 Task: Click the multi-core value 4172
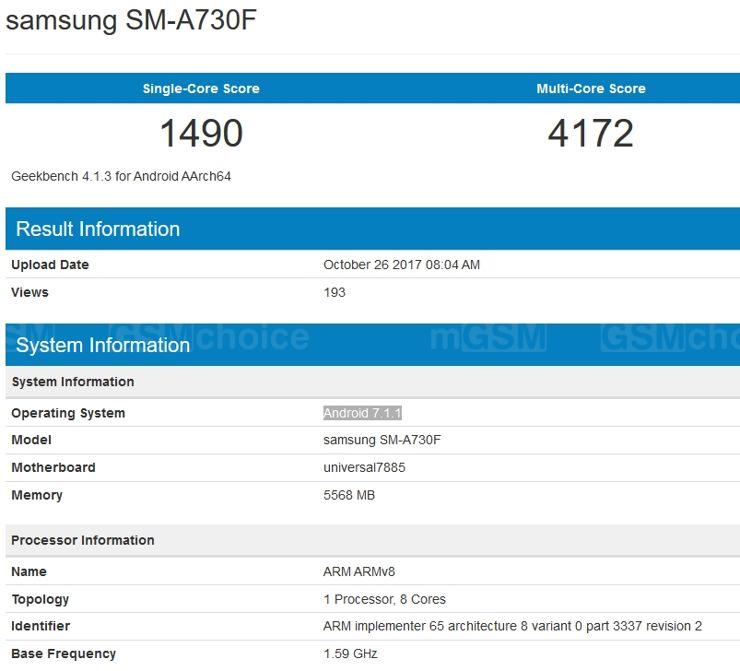click(591, 133)
